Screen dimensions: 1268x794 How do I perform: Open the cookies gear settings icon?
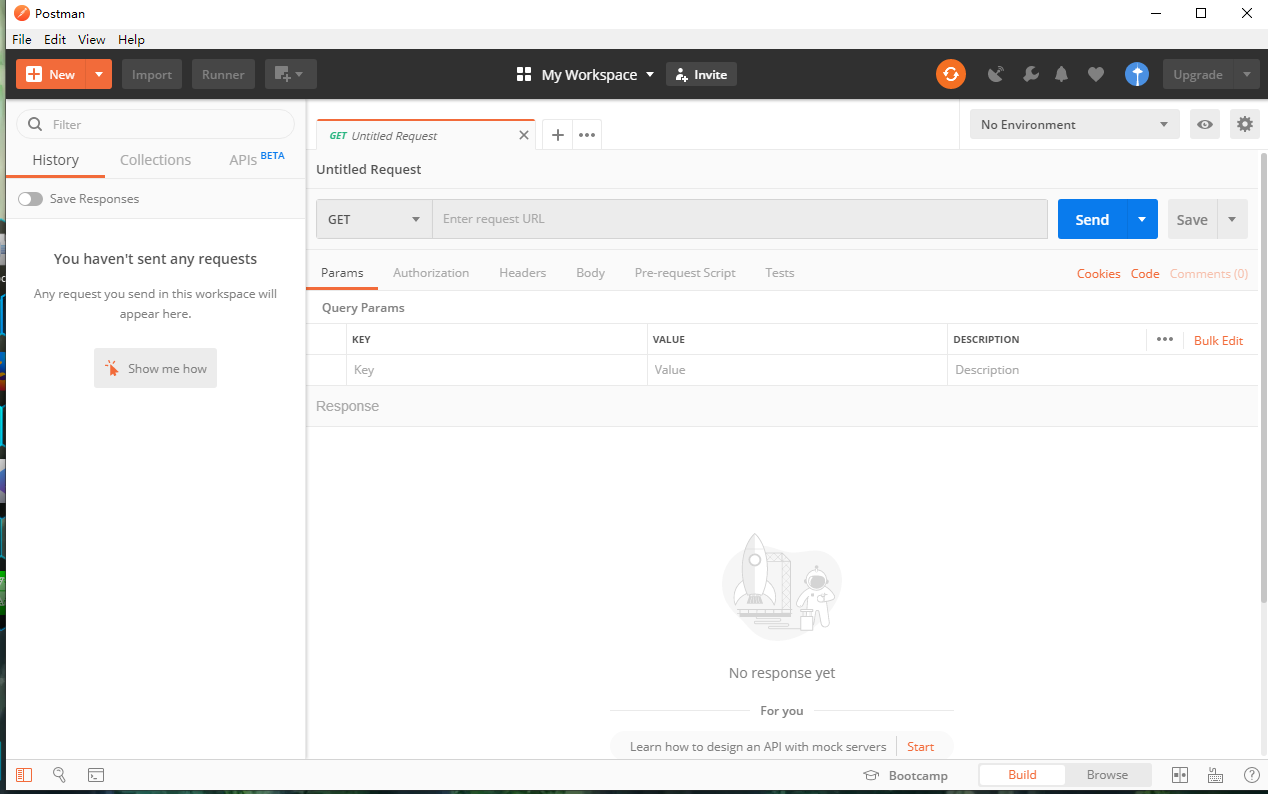1245,124
